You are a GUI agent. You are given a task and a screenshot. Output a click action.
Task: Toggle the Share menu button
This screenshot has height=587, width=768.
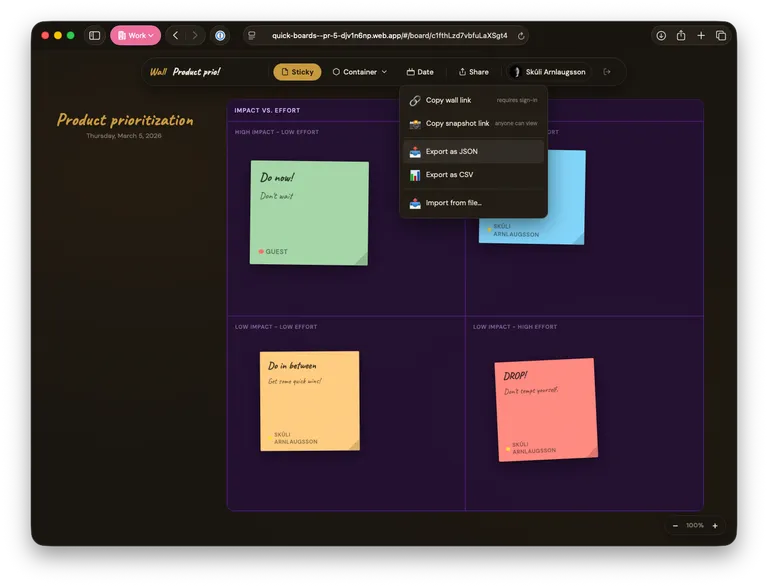tap(473, 72)
